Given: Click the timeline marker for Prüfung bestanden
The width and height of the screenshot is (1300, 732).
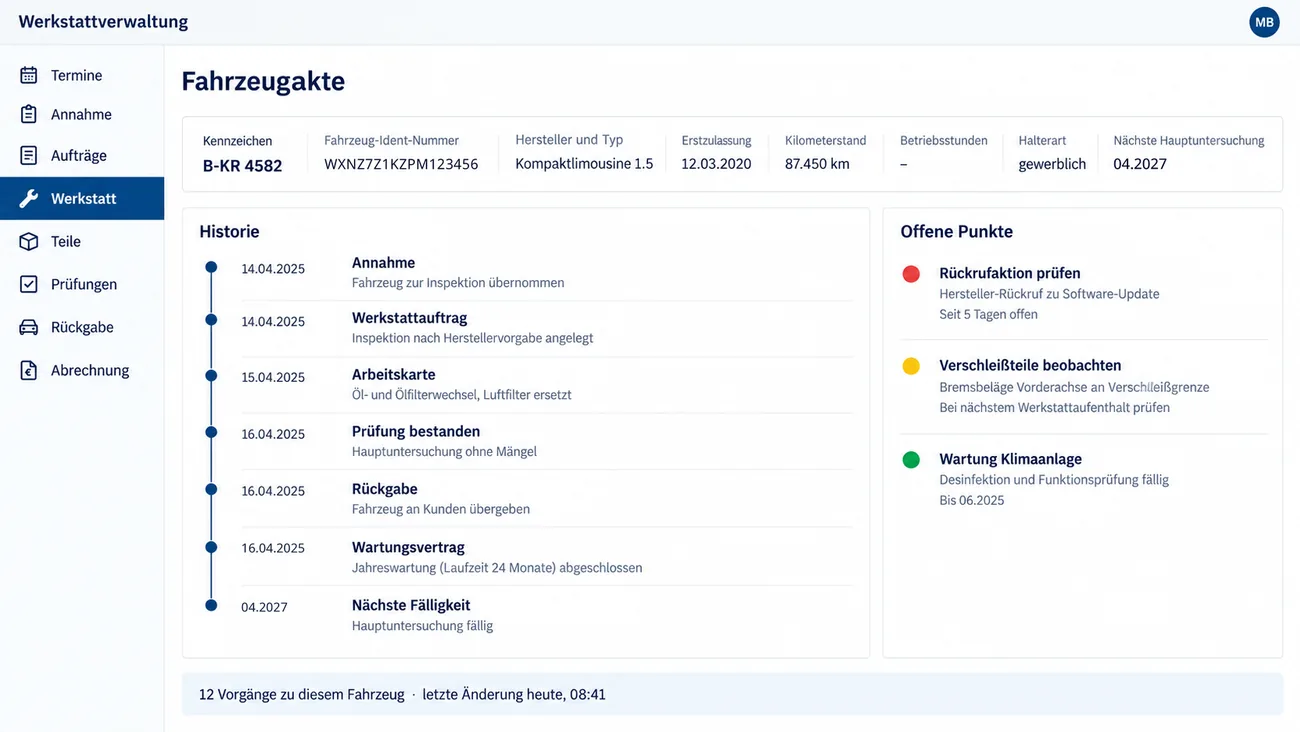Looking at the screenshot, I should [x=211, y=432].
